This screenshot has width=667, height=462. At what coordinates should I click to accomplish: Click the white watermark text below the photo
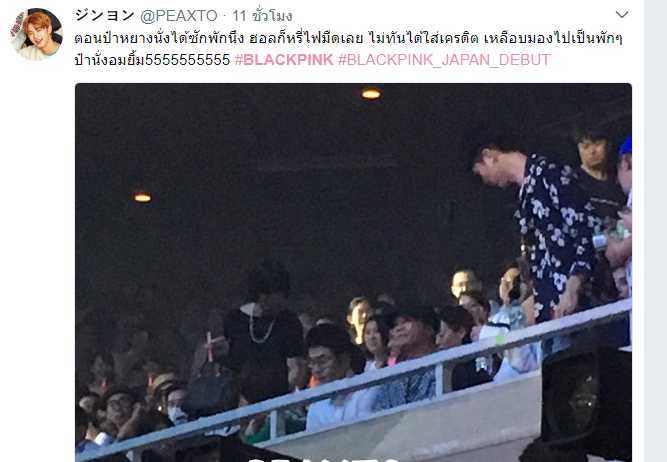(323, 459)
